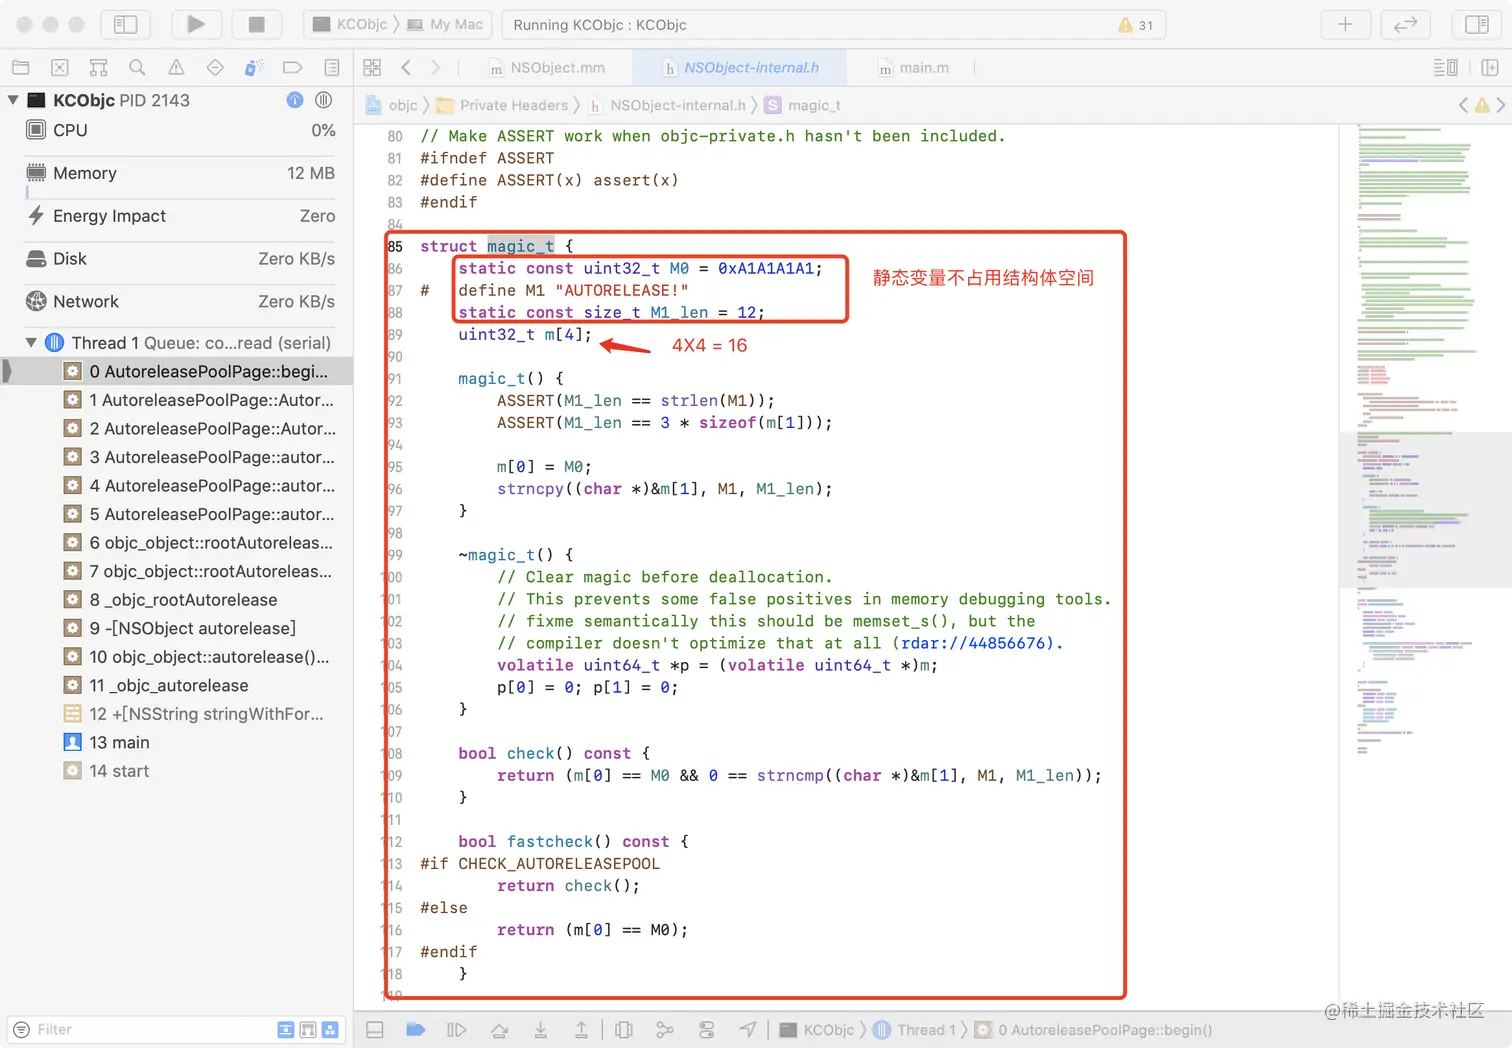Open the KCObjc scheme selector
The height and width of the screenshot is (1048, 1512).
coord(350,24)
